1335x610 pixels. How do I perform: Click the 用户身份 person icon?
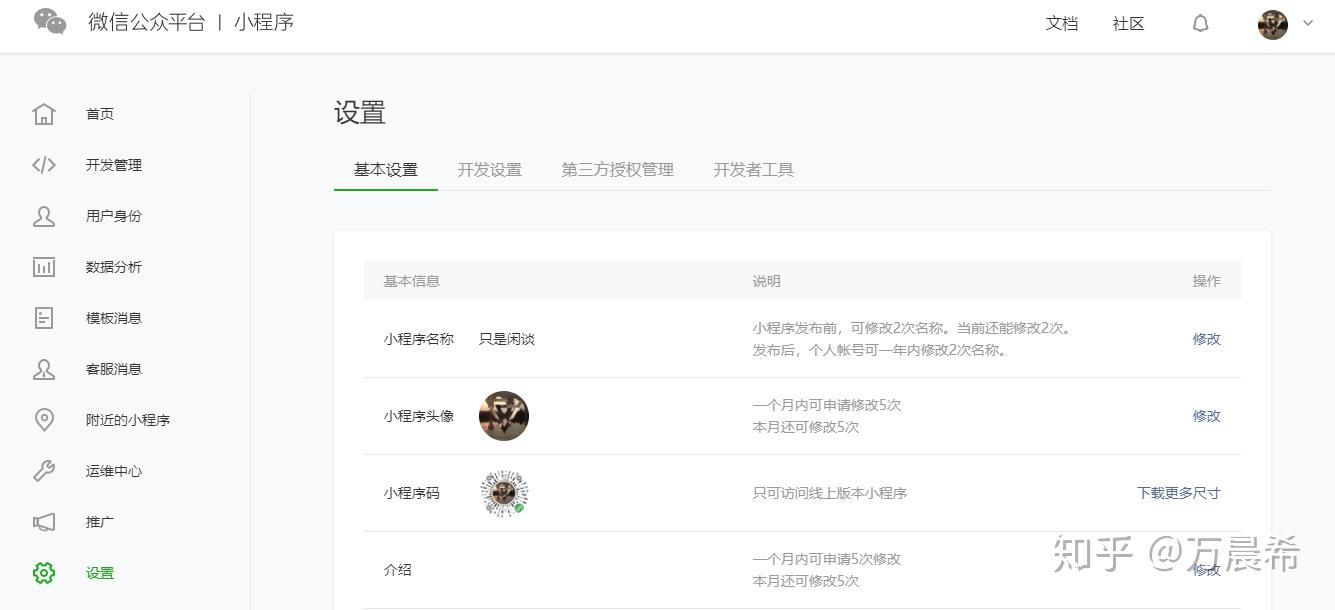tap(44, 216)
